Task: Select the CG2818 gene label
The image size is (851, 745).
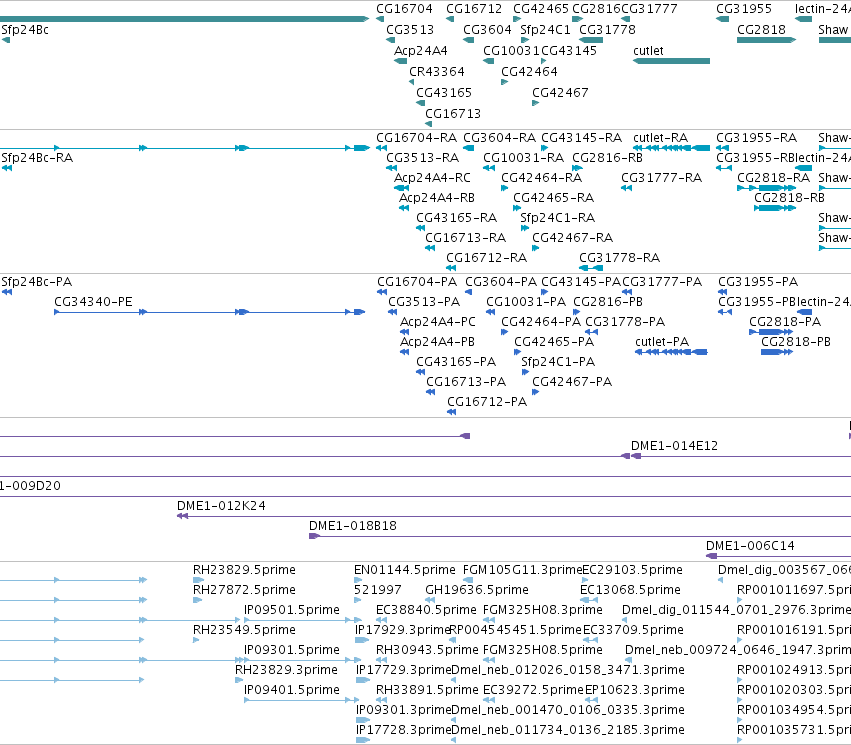Action: [761, 30]
